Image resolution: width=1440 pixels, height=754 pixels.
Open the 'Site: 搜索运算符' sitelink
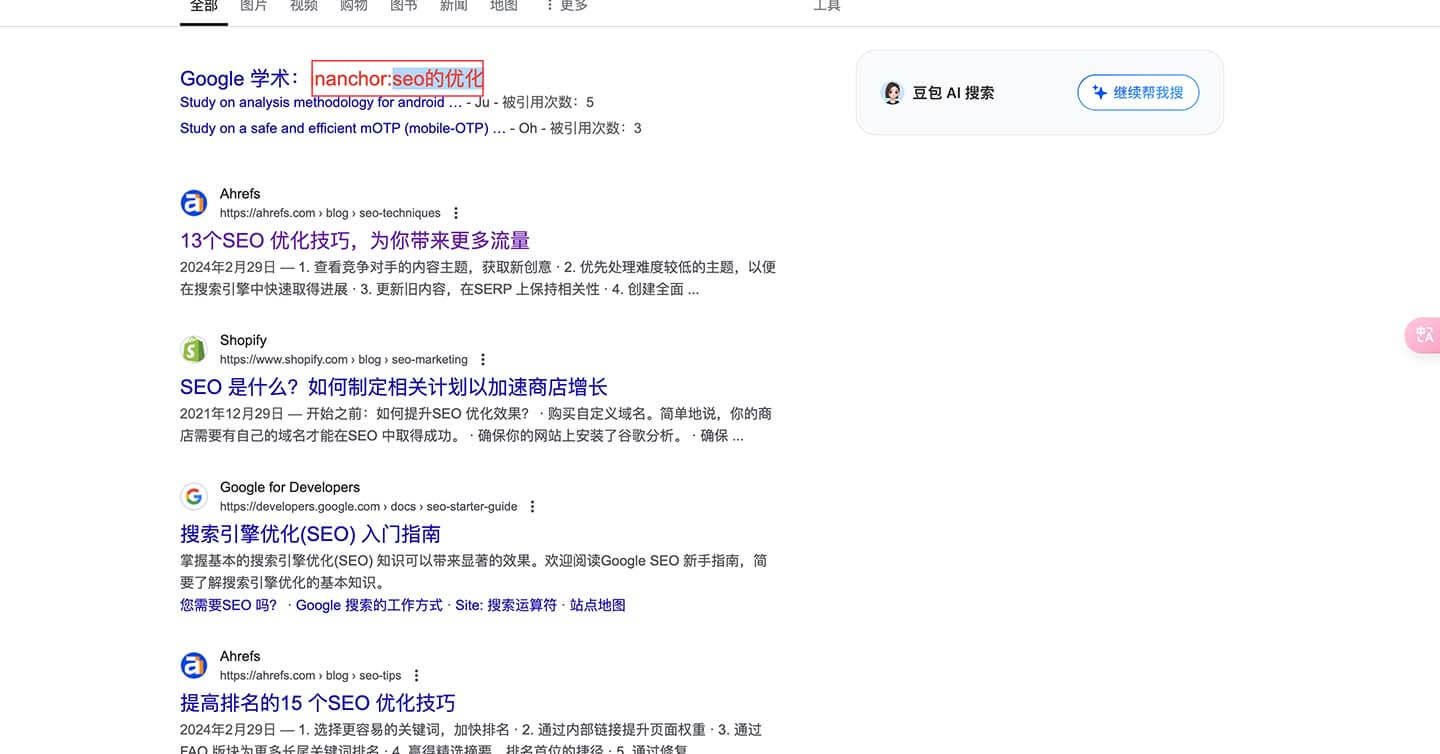[x=506, y=605]
